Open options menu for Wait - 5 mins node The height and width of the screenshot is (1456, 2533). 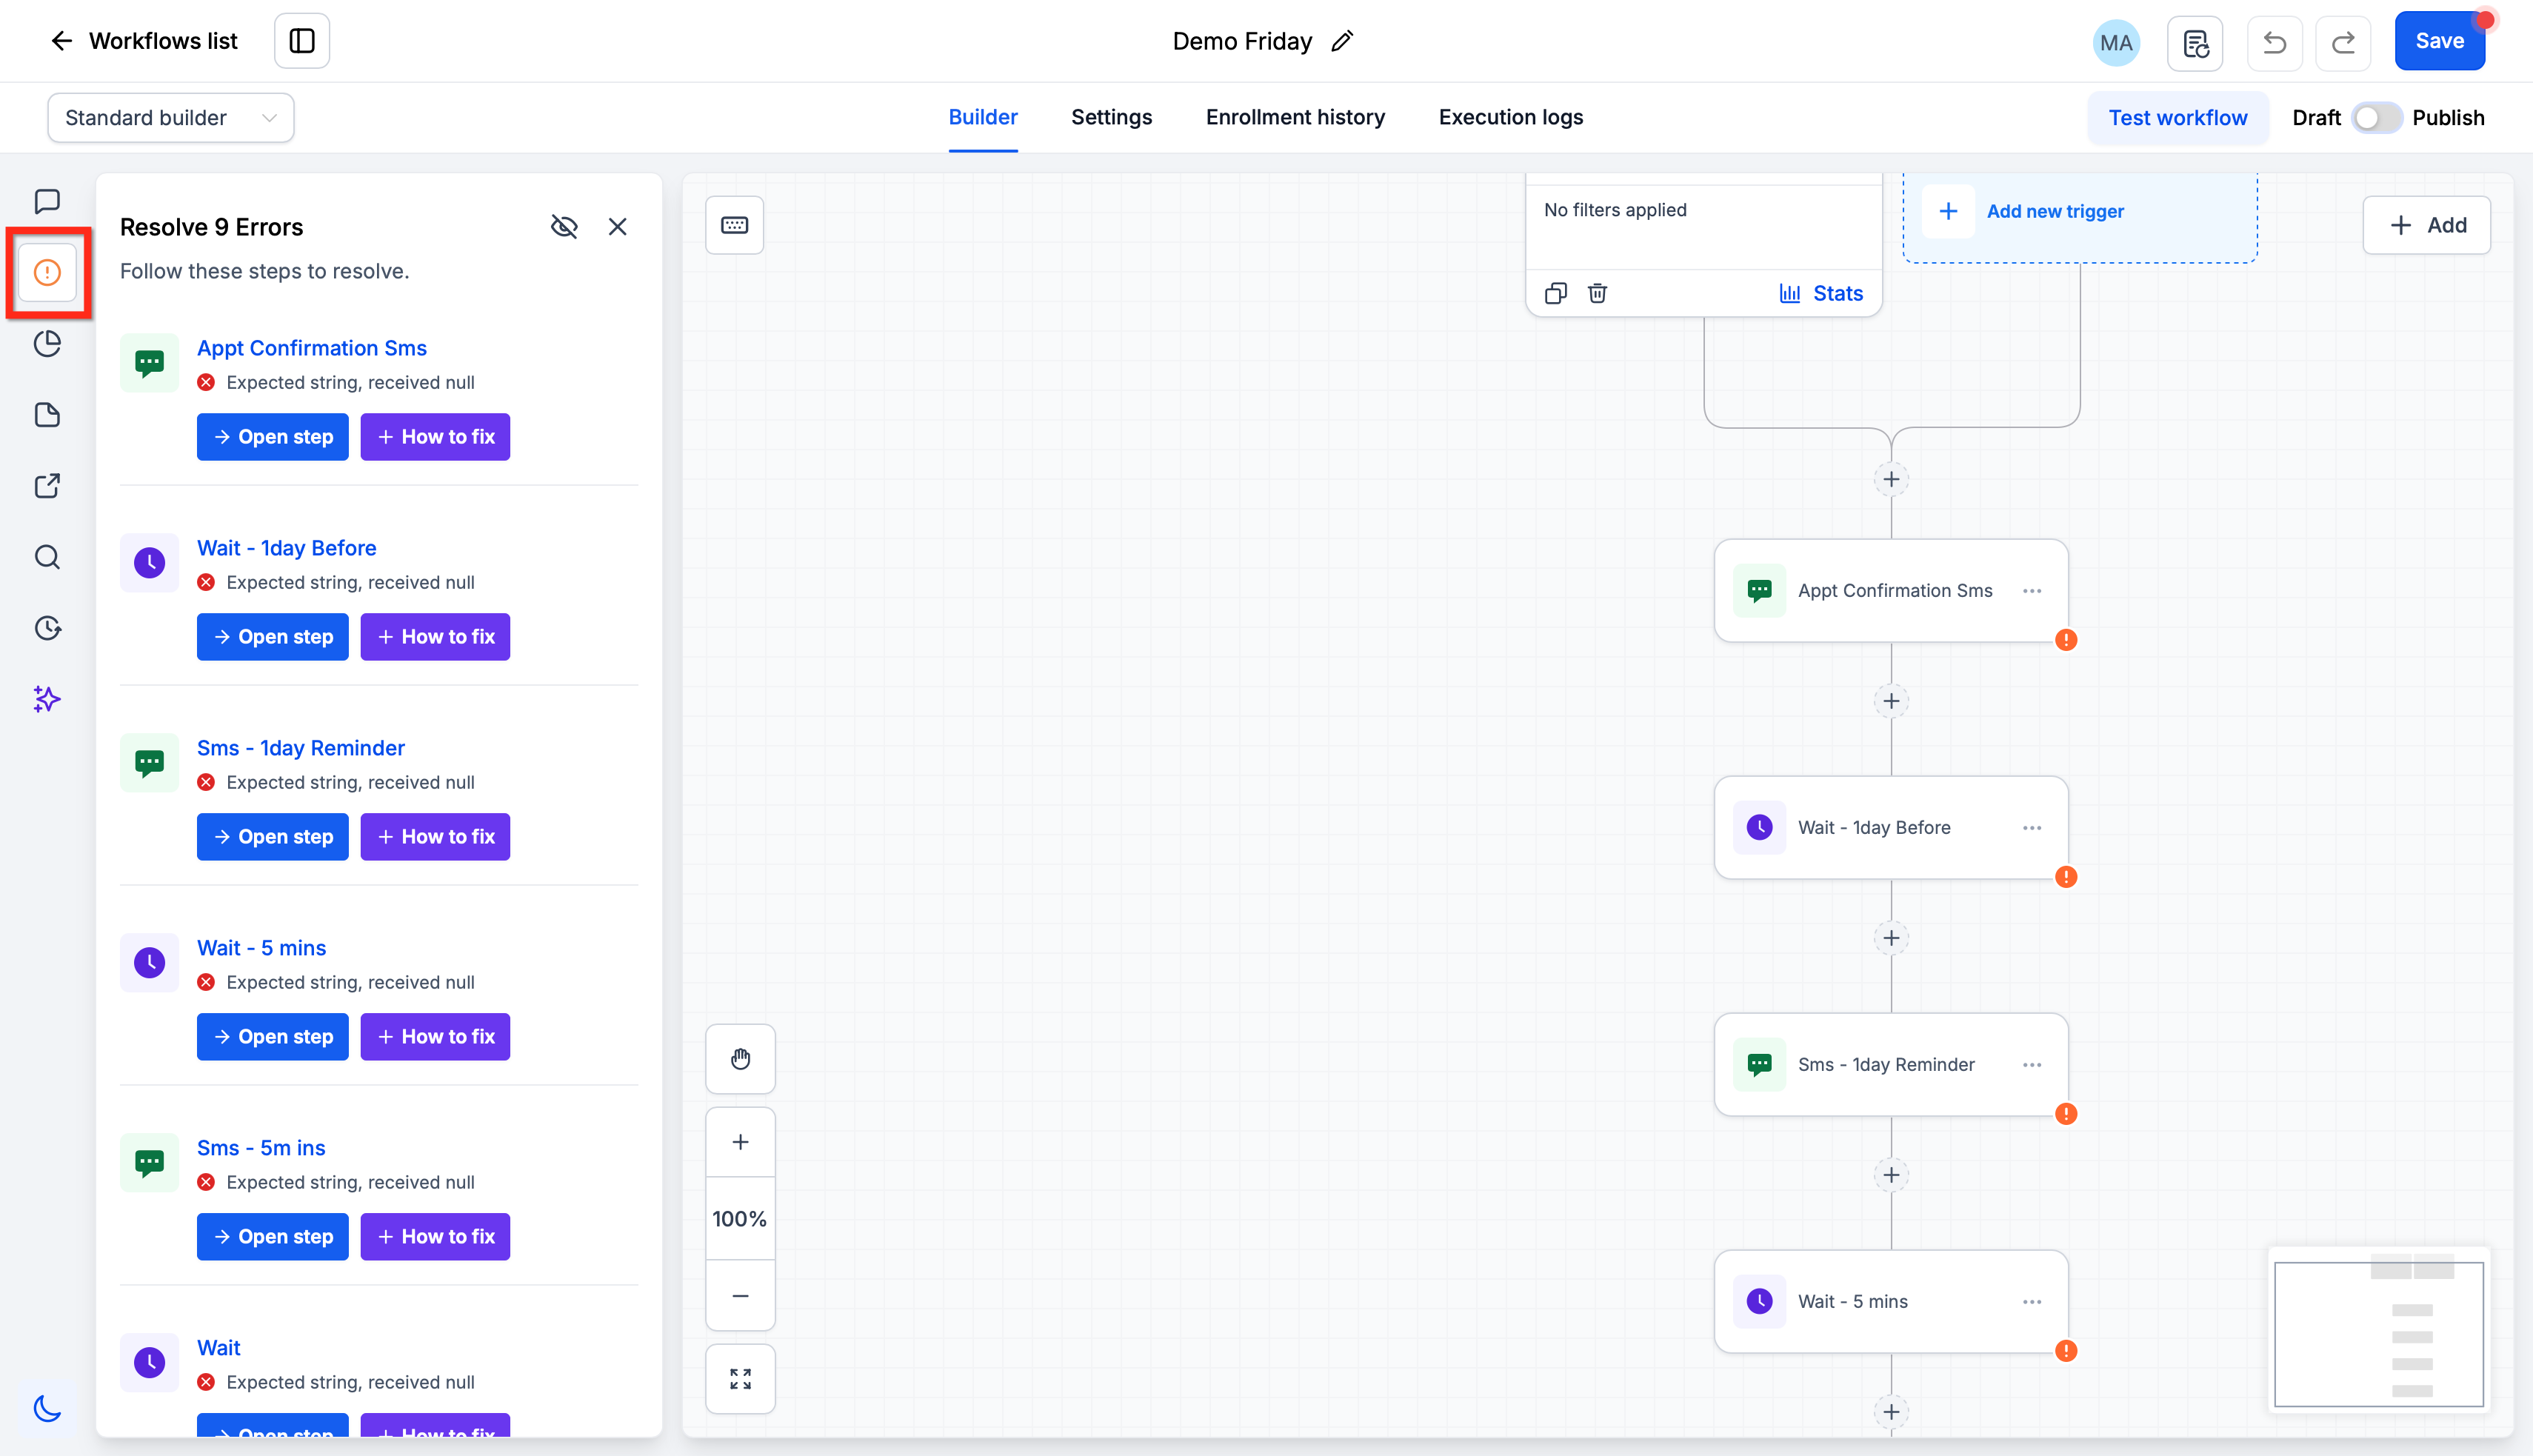click(x=2031, y=1302)
